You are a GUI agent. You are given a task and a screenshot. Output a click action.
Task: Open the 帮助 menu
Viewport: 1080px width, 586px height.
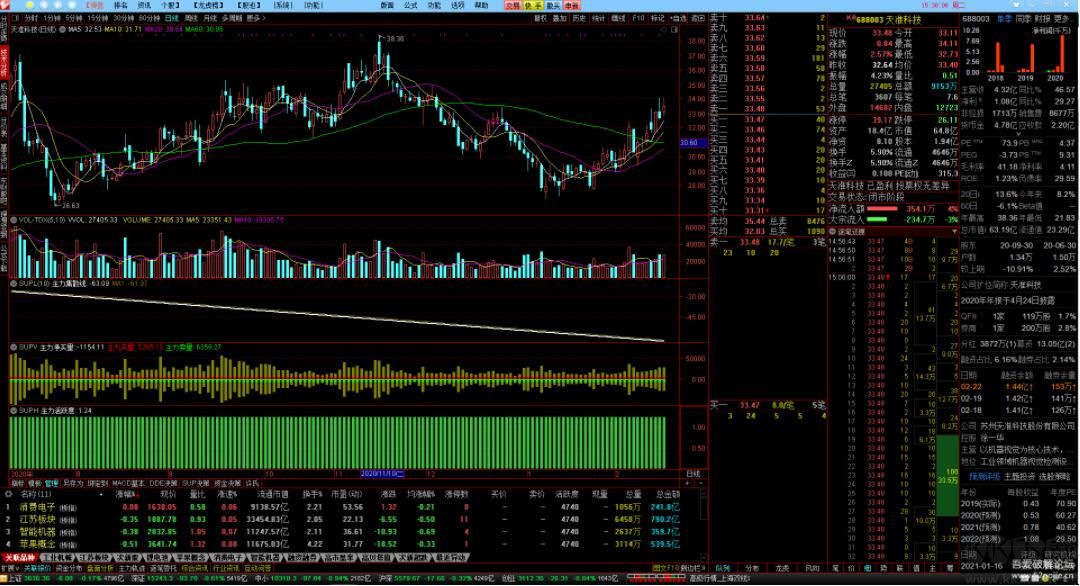(481, 5)
